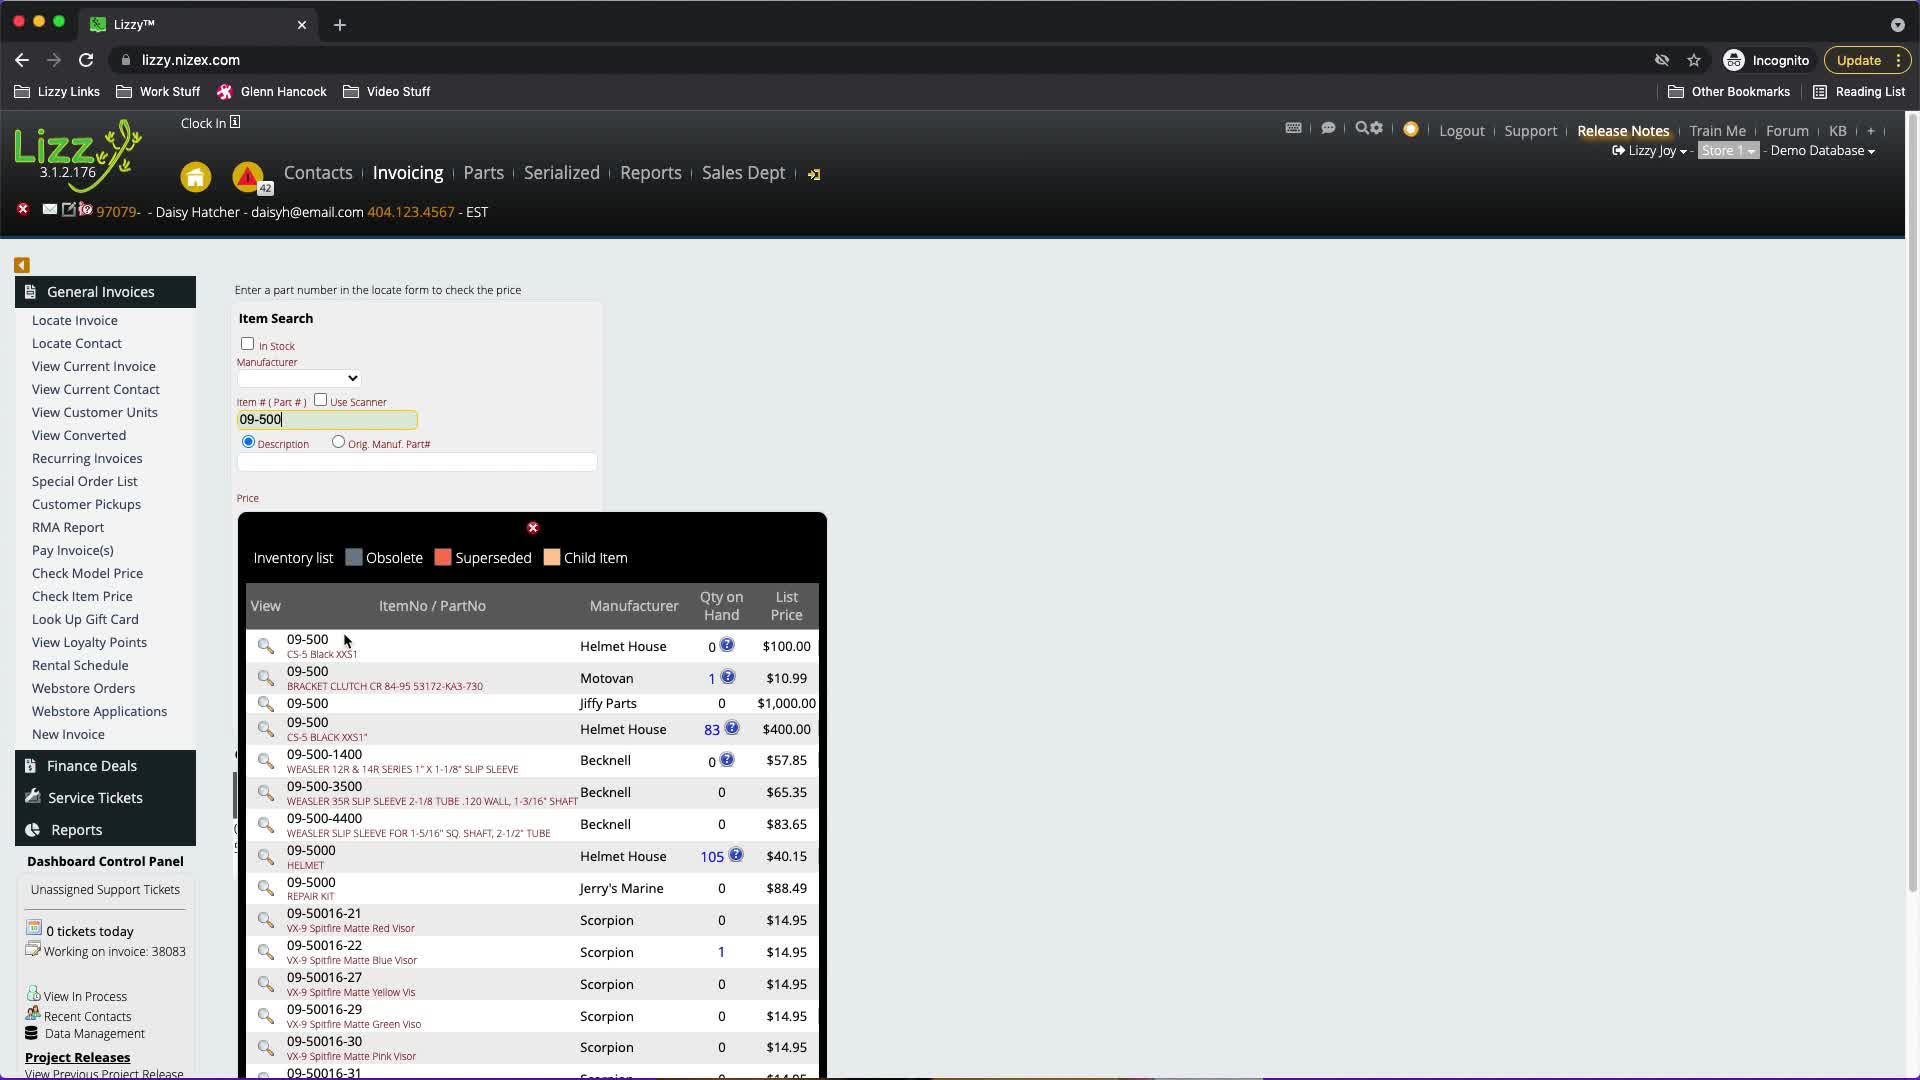Enable the In Stock checkbox

[x=247, y=344]
